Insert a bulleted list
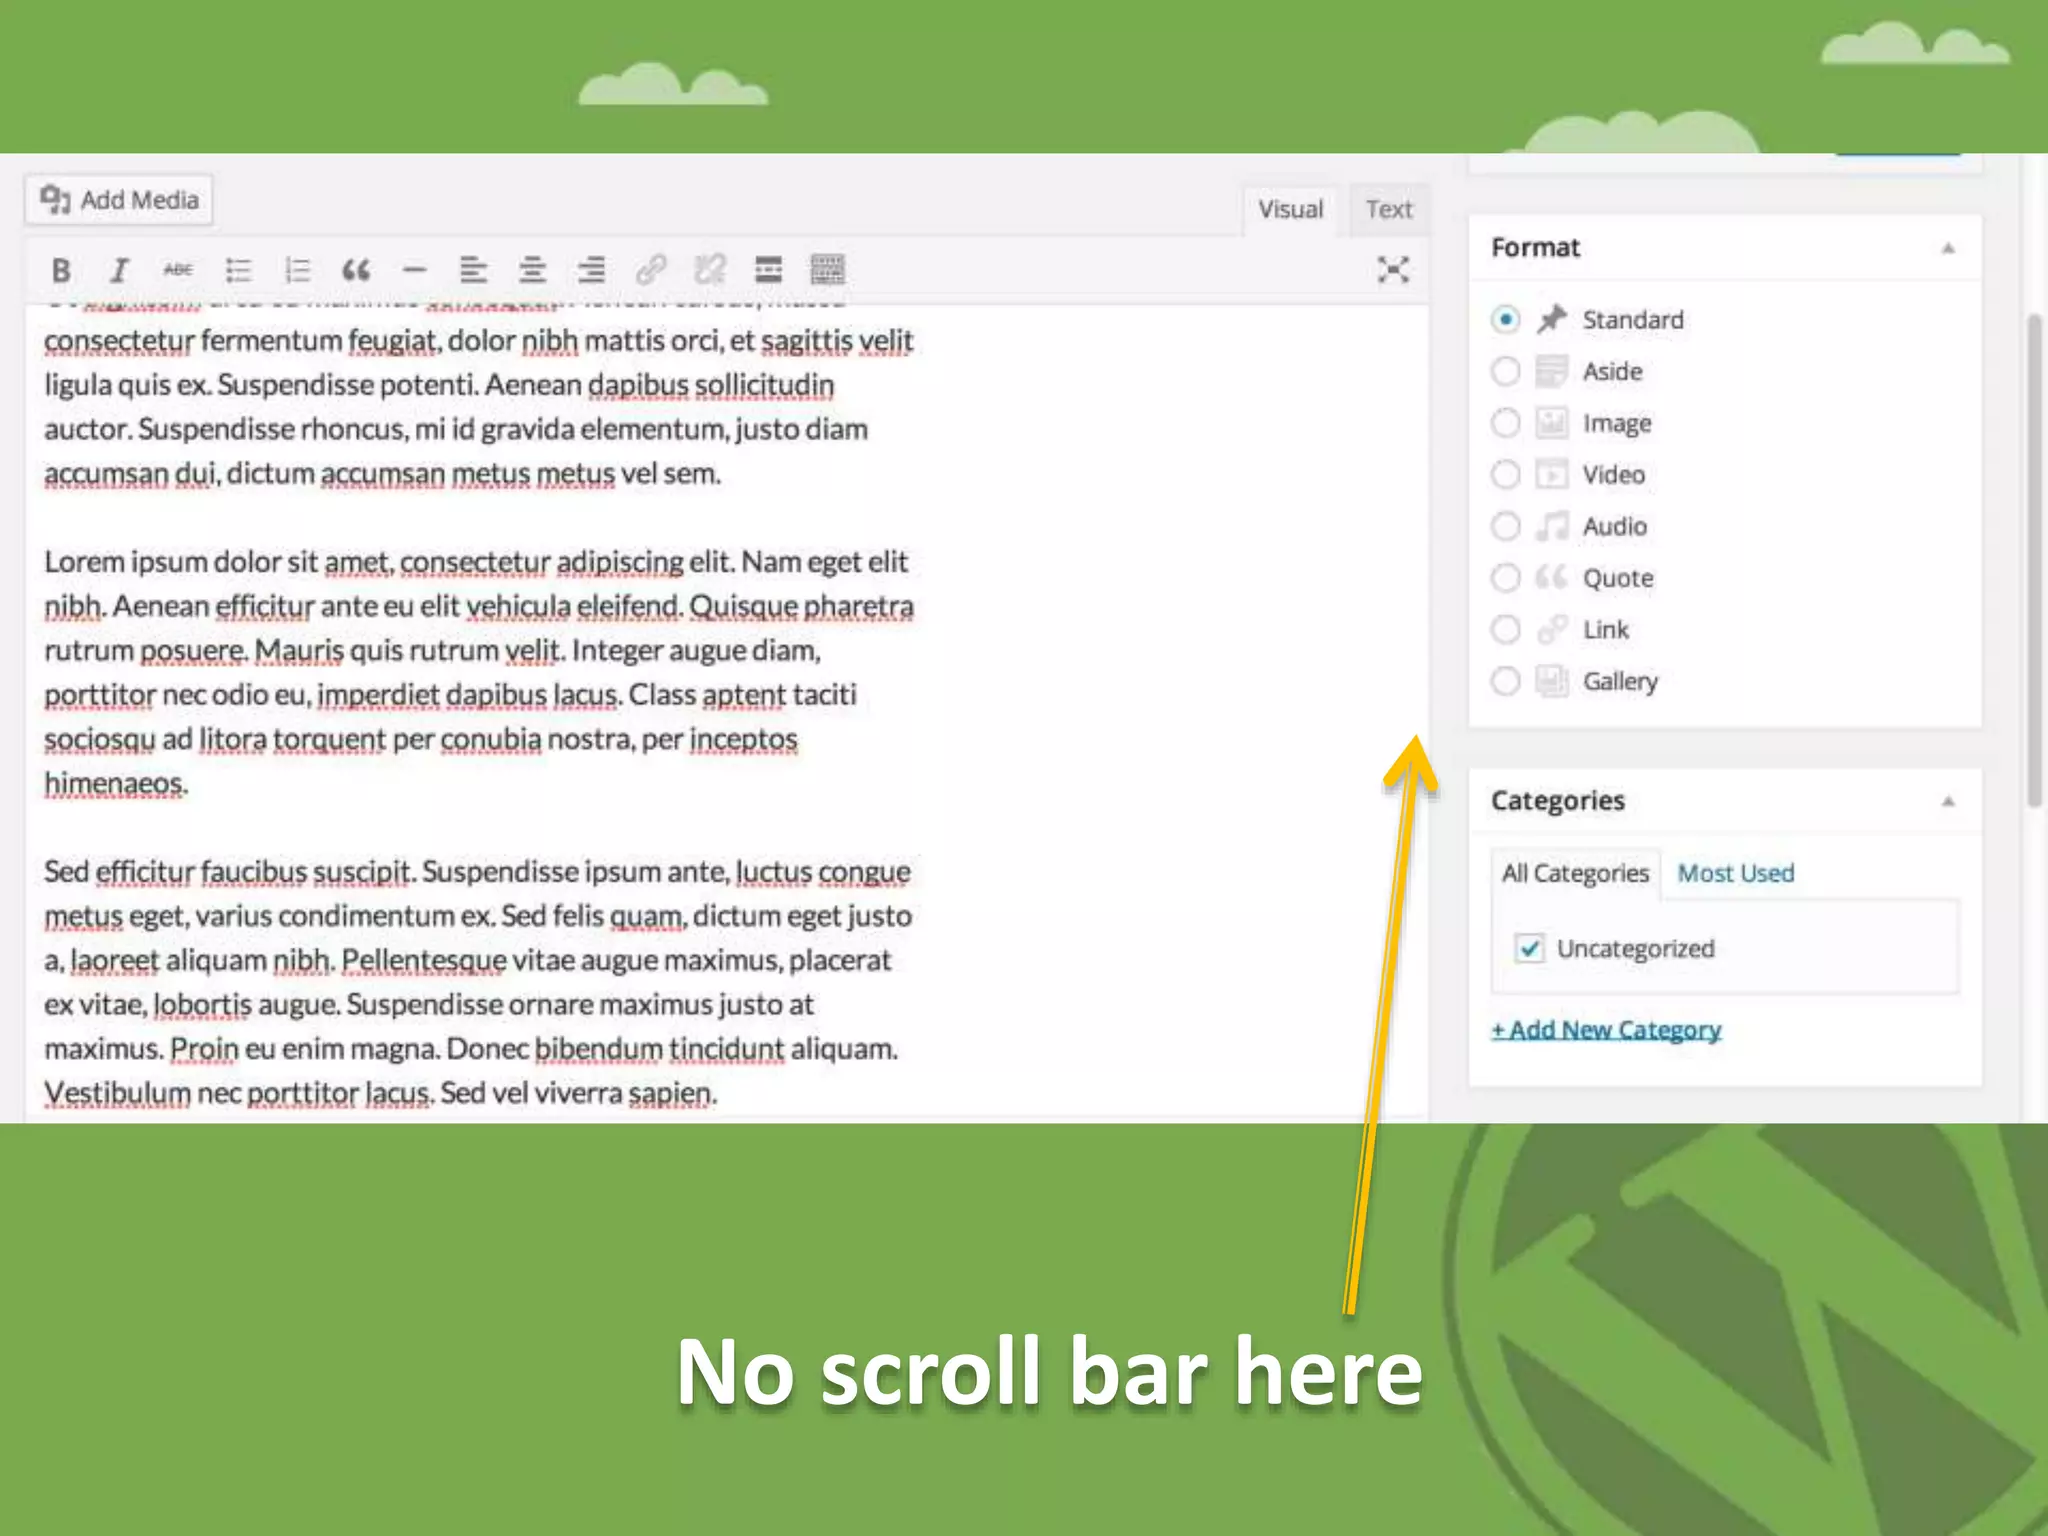Image resolution: width=2048 pixels, height=1536 pixels. coord(238,270)
